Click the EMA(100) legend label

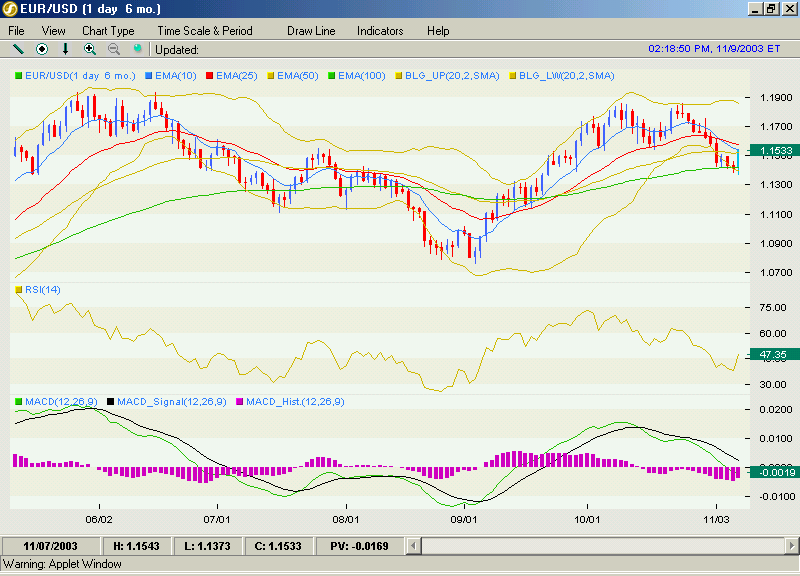tap(362, 76)
